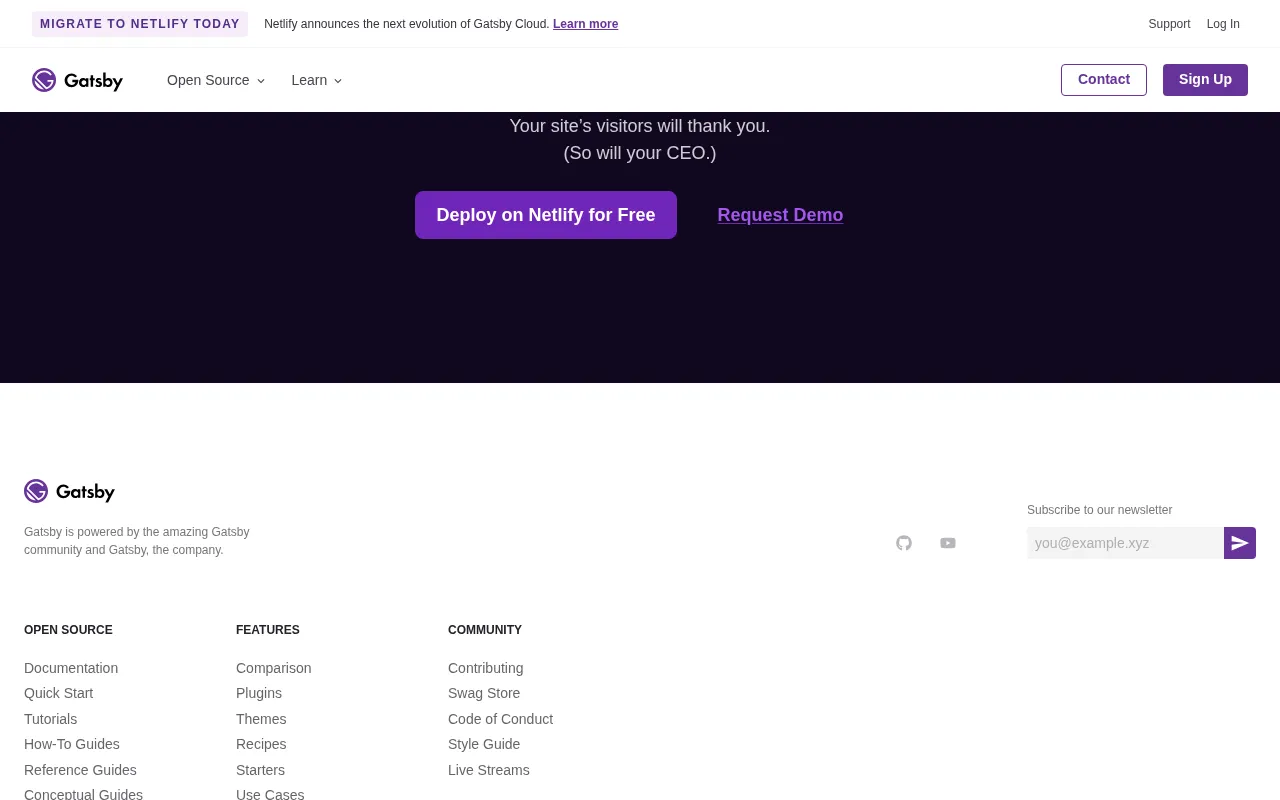
Task: Open Reference Guides footer link
Action: pos(80,770)
